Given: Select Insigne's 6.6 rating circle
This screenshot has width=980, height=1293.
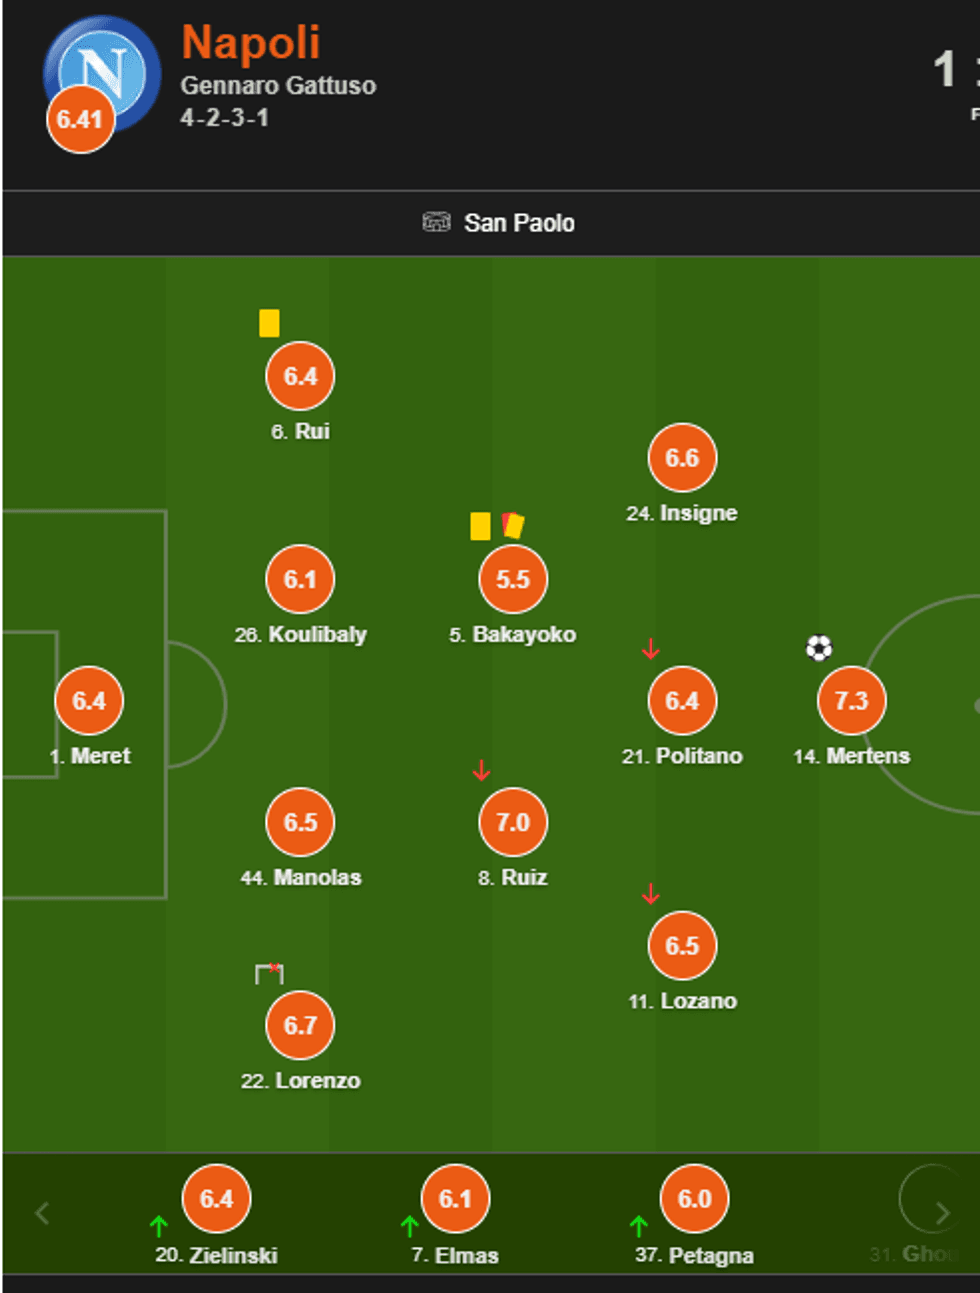Looking at the screenshot, I should pyautogui.click(x=682, y=458).
